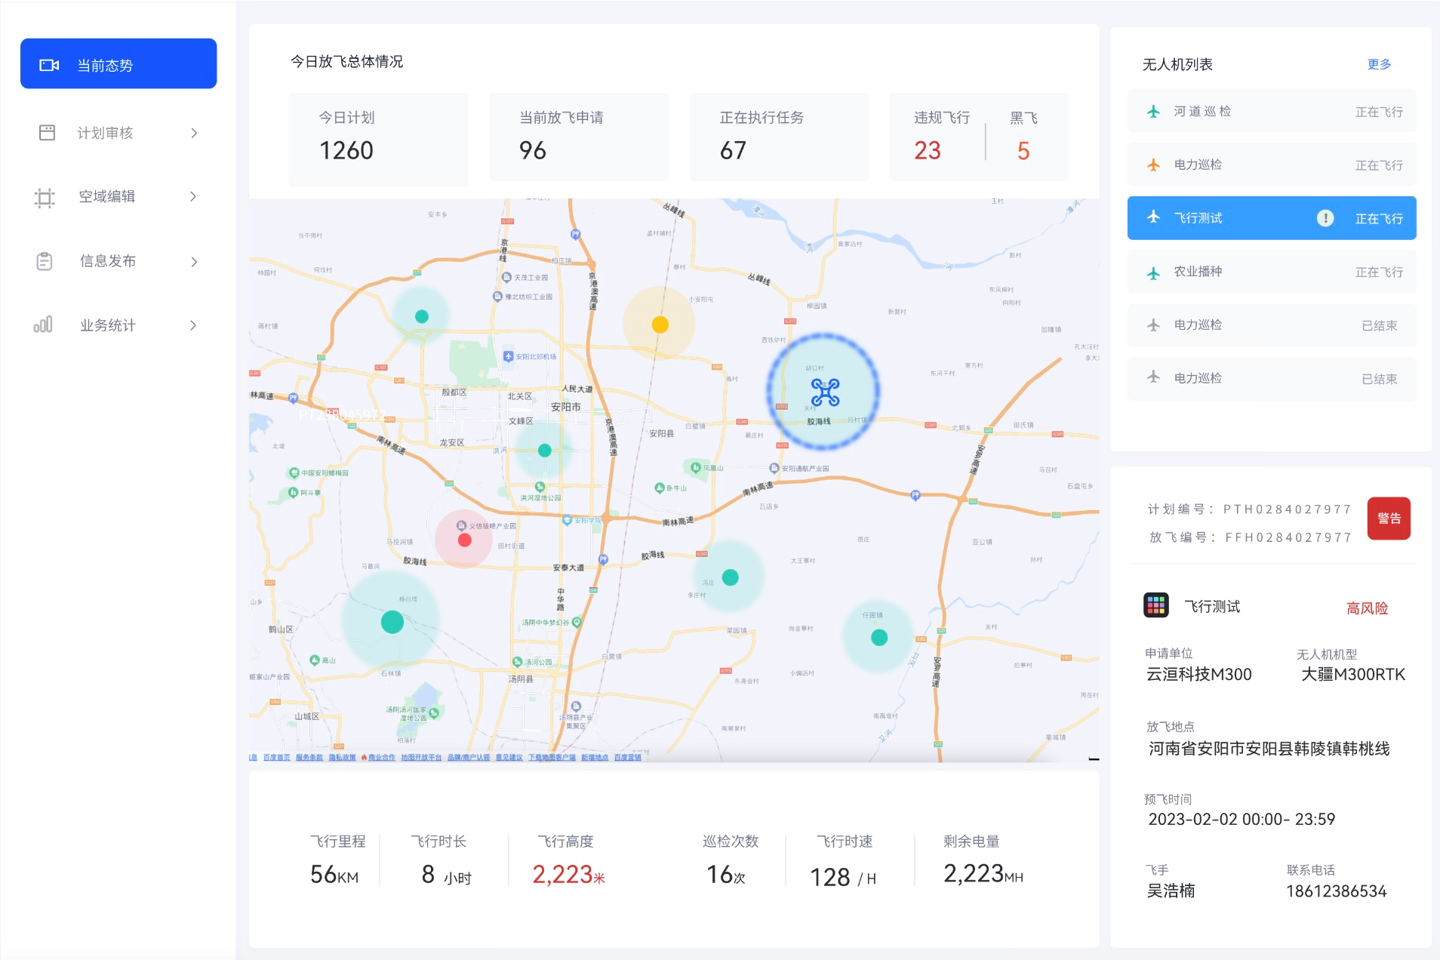Image resolution: width=1440 pixels, height=960 pixels.
Task: Click the orange plane icon for 电力巡检
Action: click(x=1154, y=165)
